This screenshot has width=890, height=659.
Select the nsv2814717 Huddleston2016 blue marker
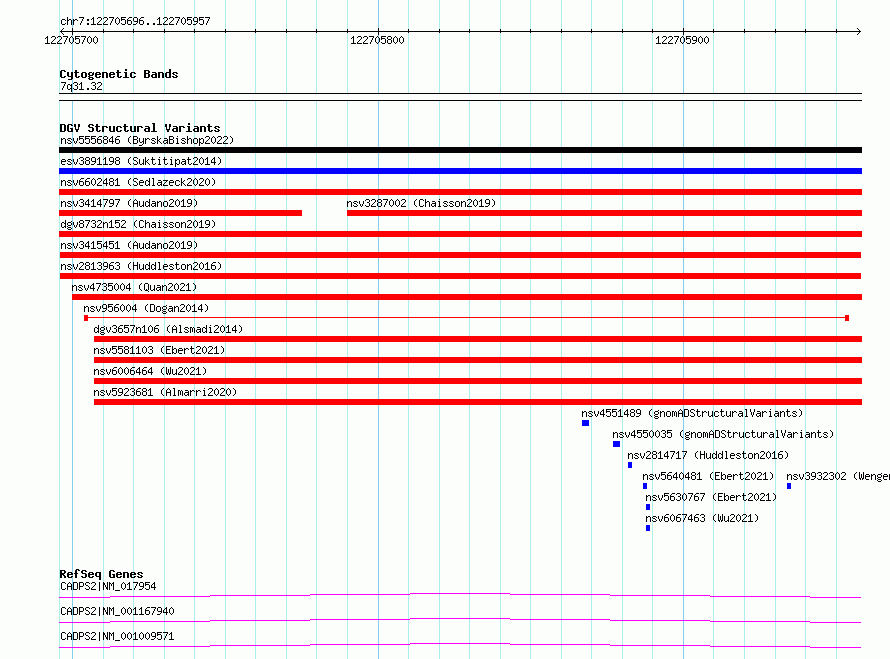tap(630, 465)
